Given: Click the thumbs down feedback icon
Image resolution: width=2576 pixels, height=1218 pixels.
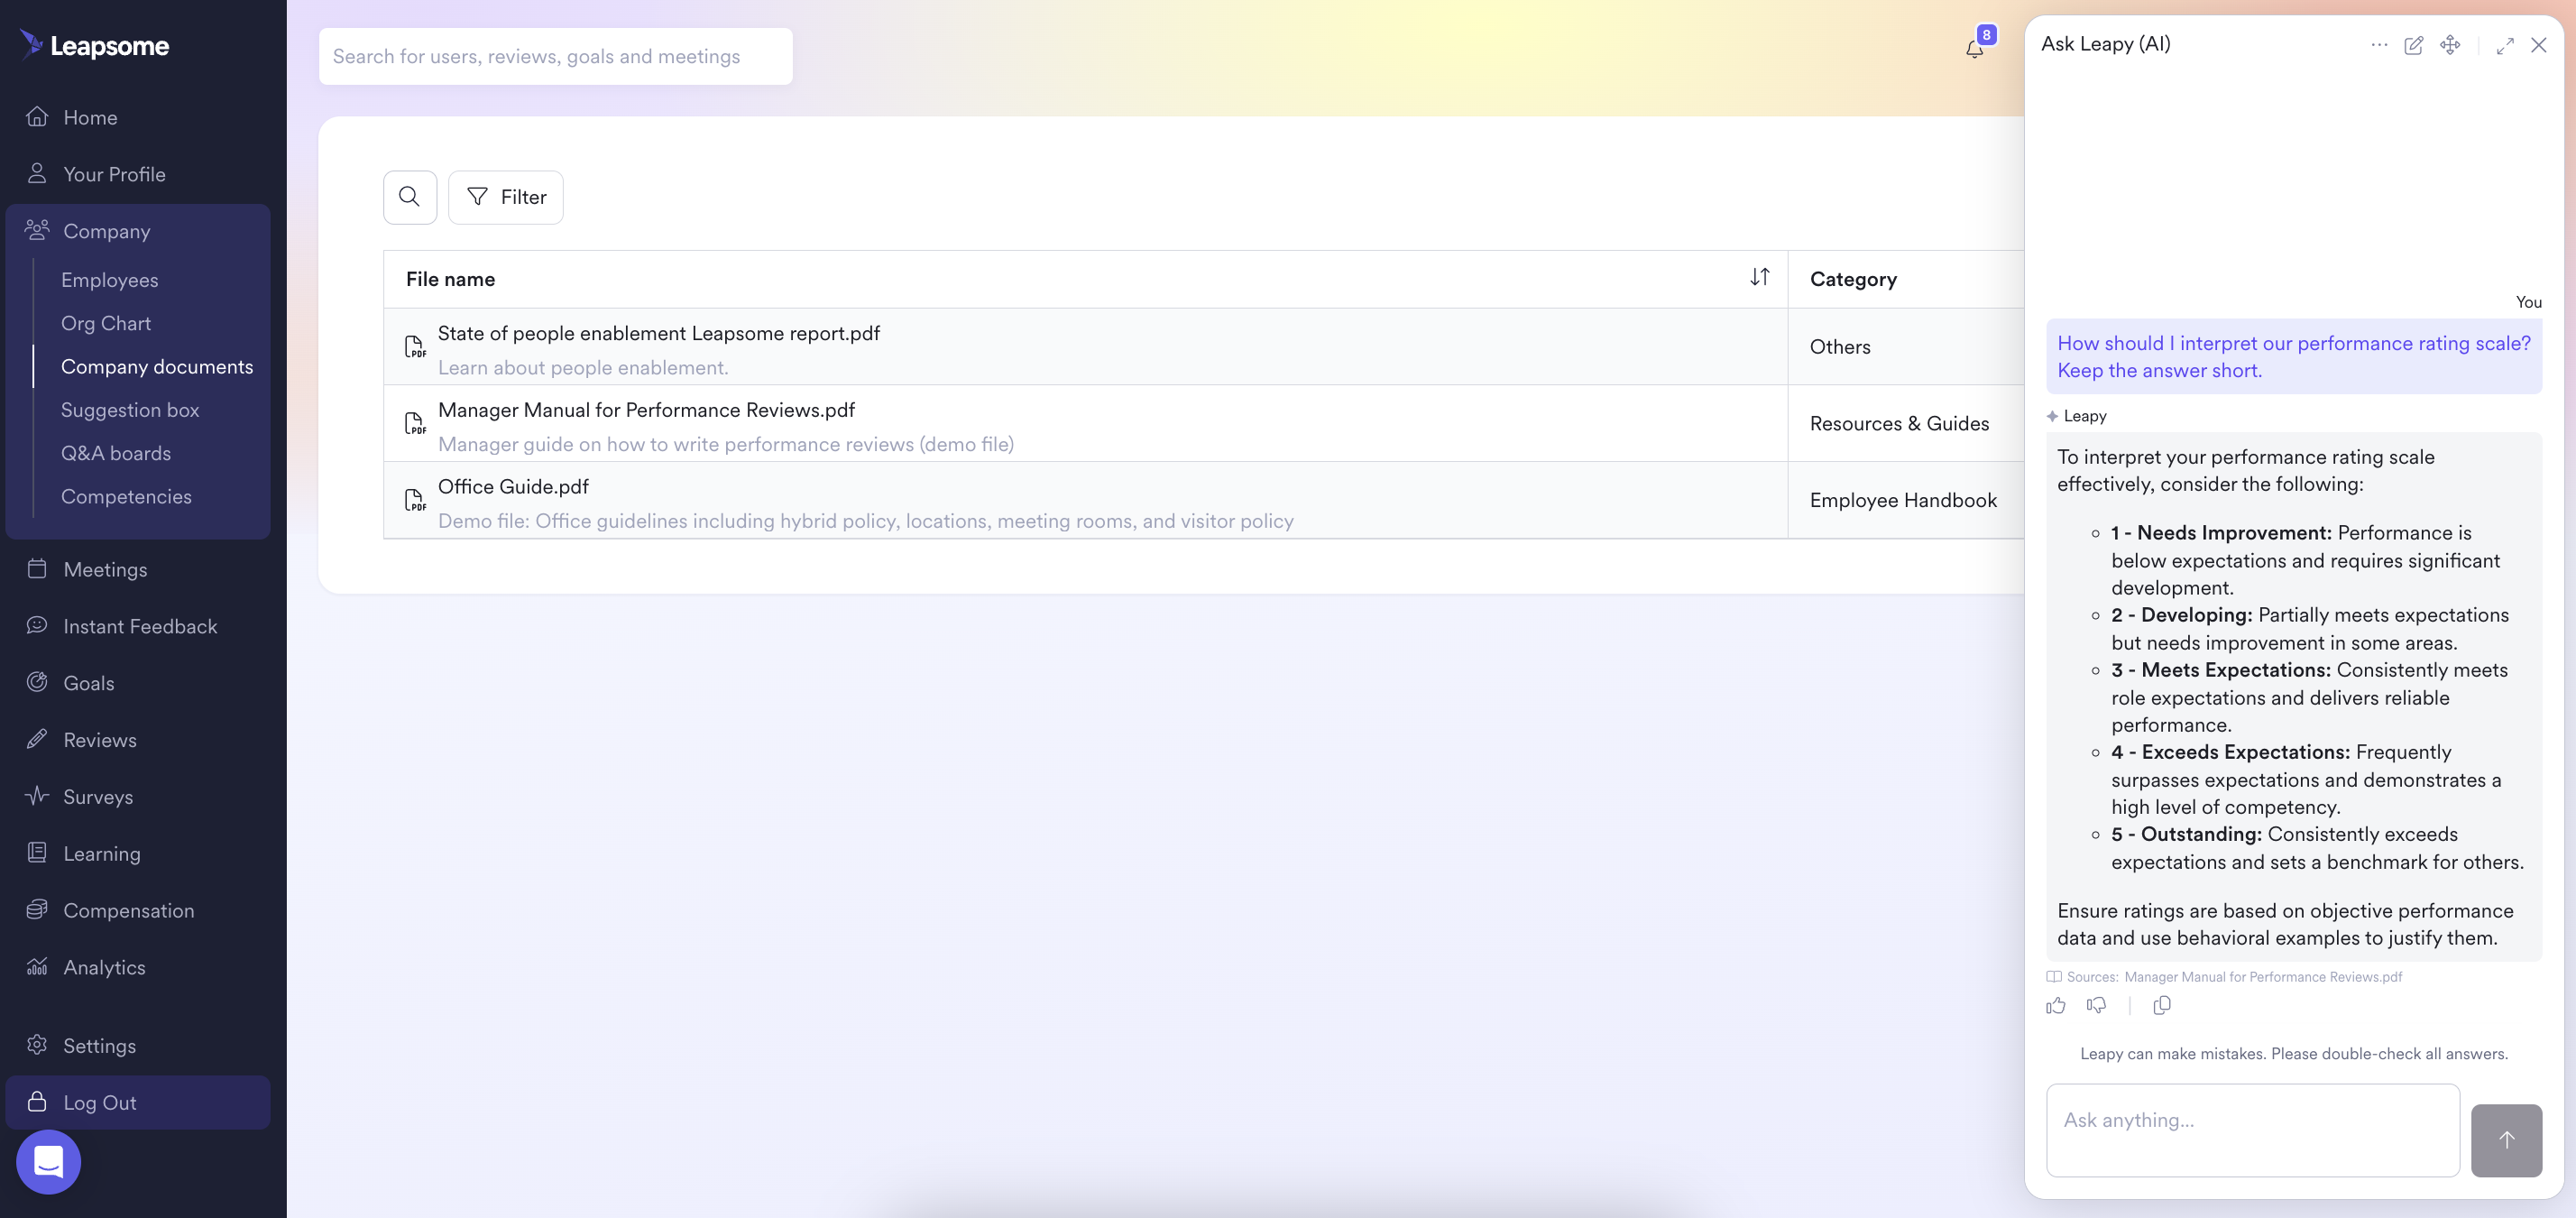Looking at the screenshot, I should pos(2097,1006).
